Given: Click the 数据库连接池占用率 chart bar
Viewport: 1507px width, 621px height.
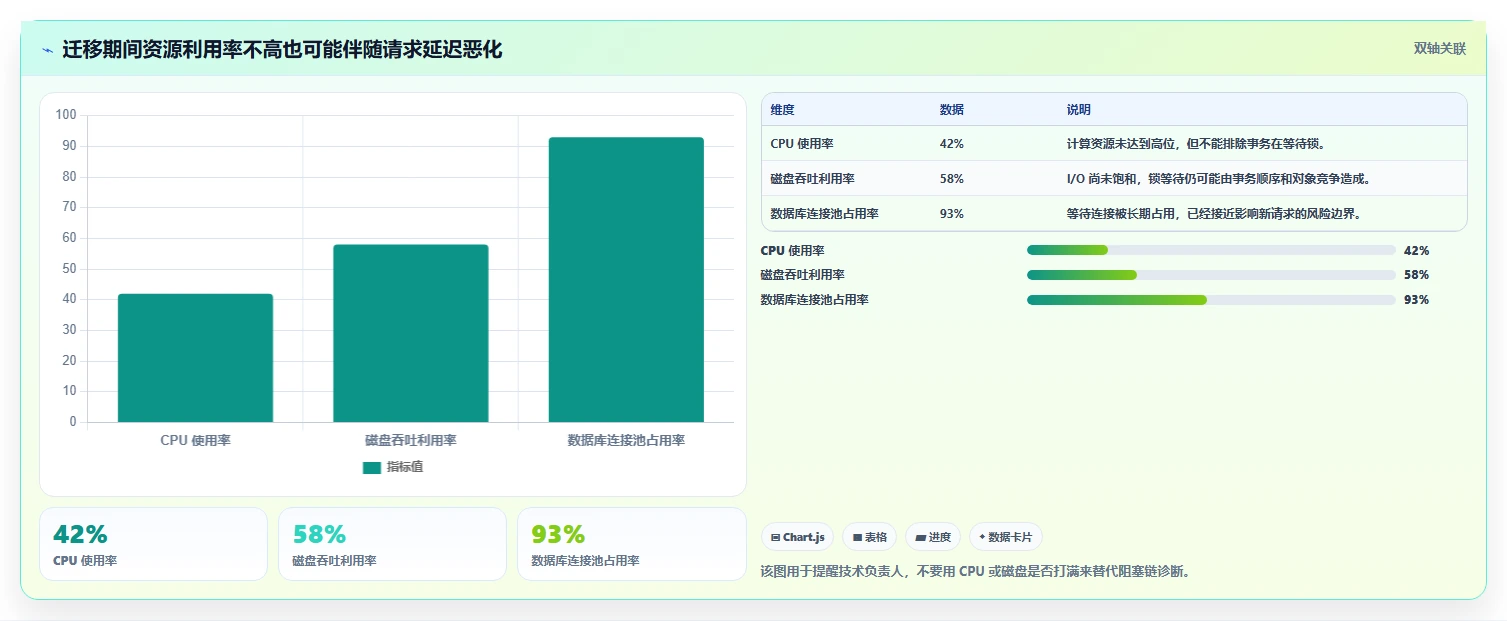Looking at the screenshot, I should pos(626,279).
